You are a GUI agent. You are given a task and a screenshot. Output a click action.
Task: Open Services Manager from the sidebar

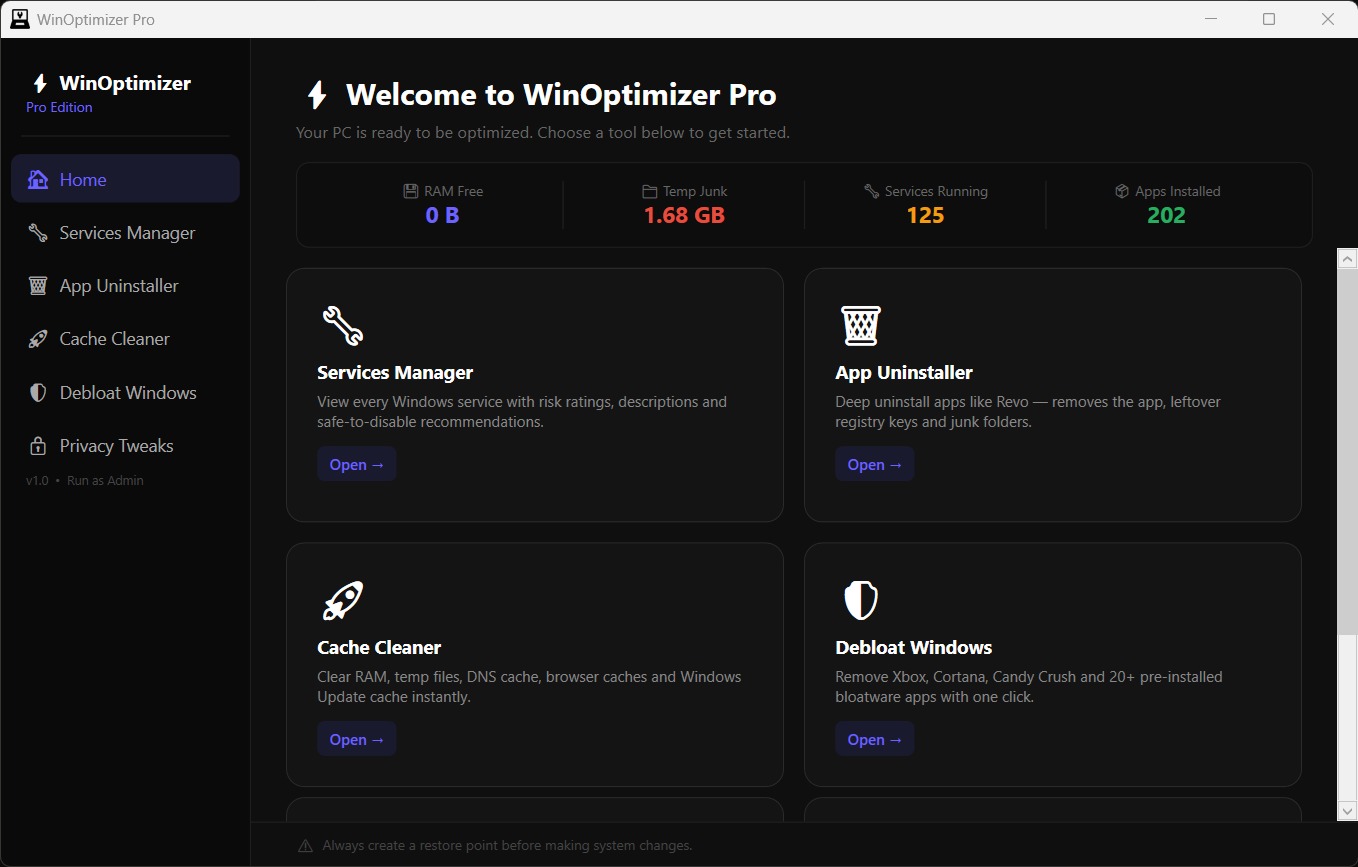[125, 233]
